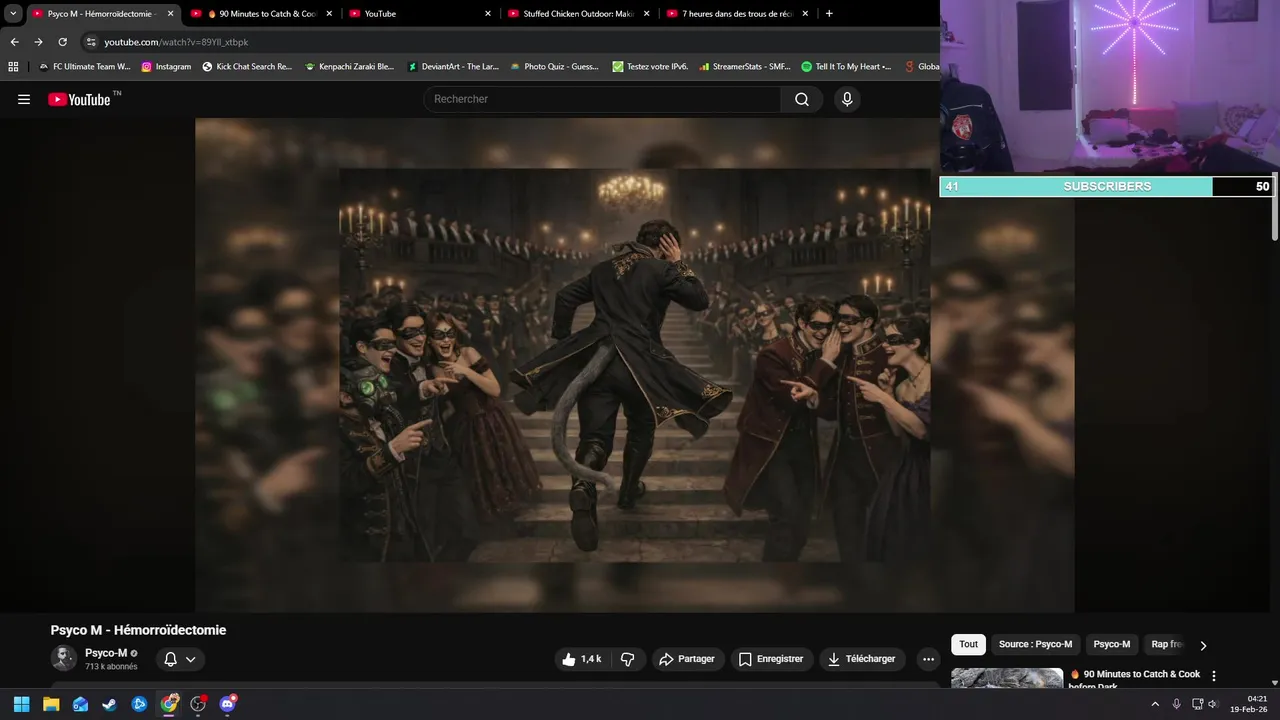Open Kenpachi Zaraki bookmark
Image resolution: width=1280 pixels, height=720 pixels.
pyautogui.click(x=350, y=66)
